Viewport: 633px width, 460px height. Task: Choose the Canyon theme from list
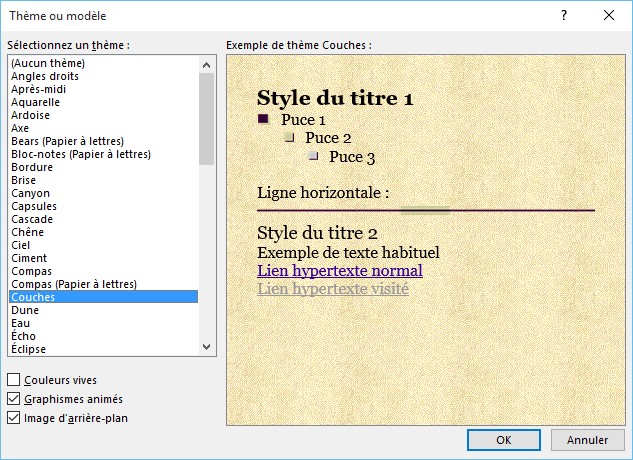[30, 193]
